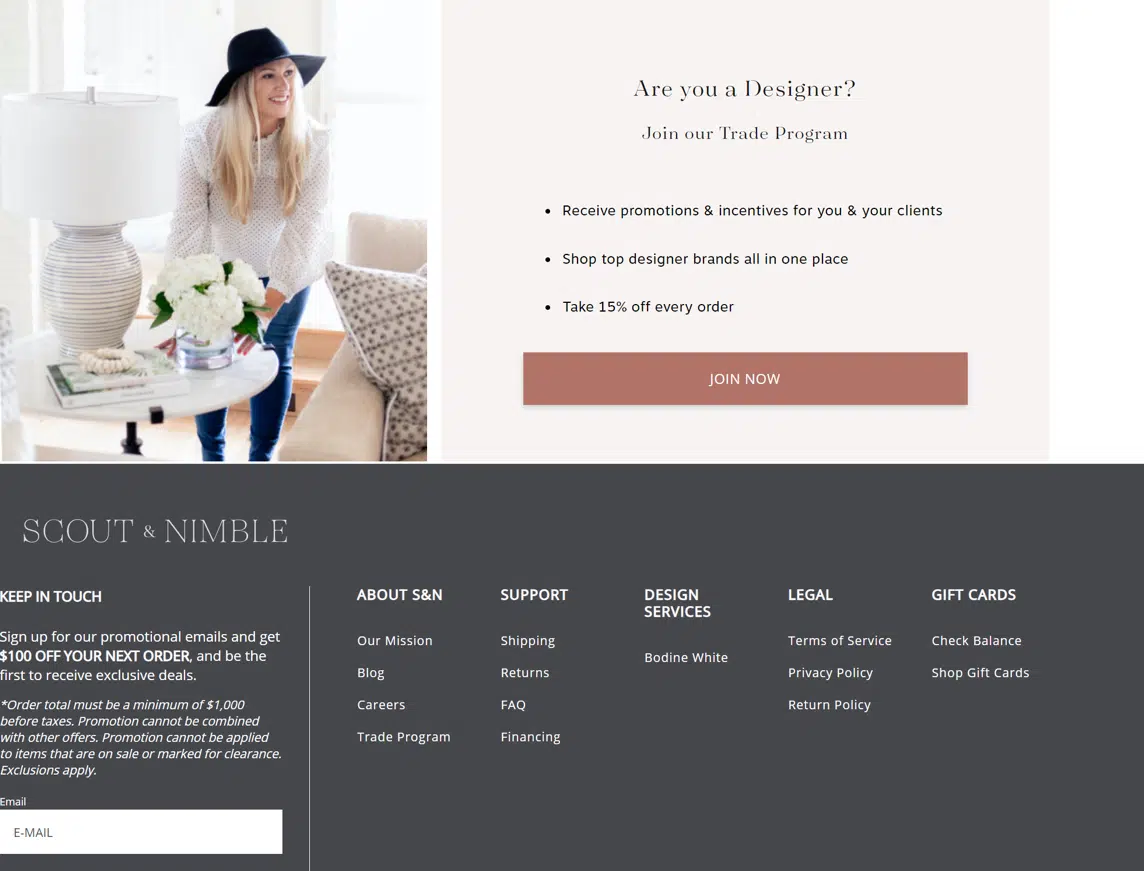Viewport: 1144px width, 871px height.
Task: Open Trade Program footer link
Action: [x=403, y=737]
